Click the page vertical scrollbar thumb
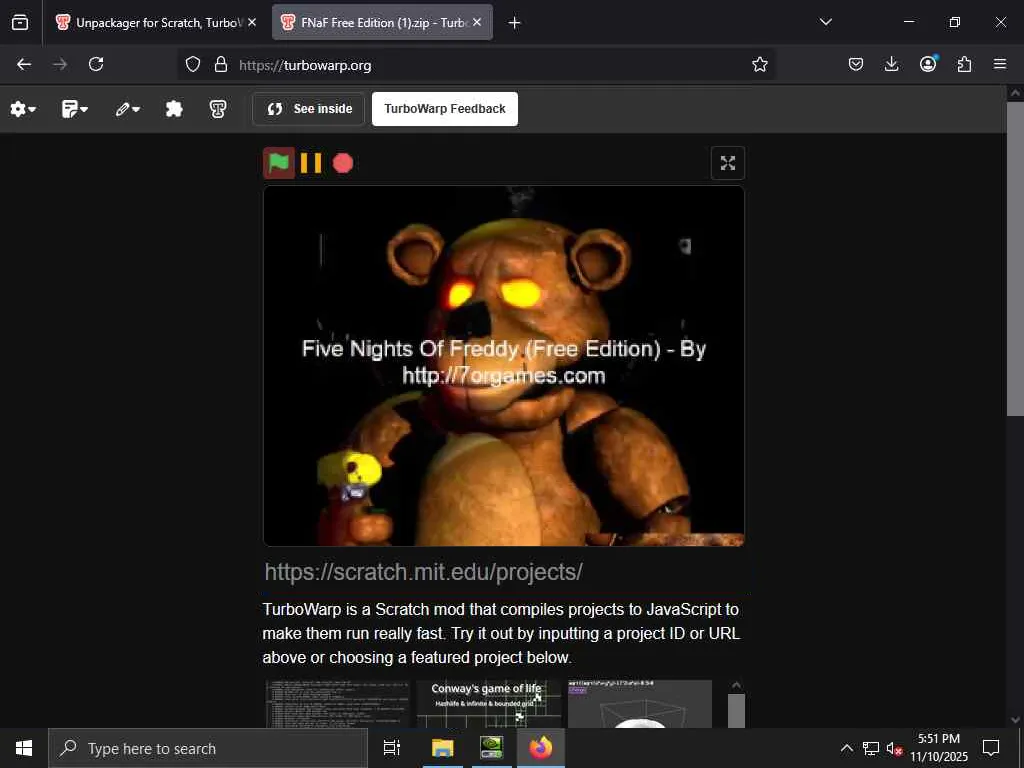Viewport: 1024px width, 768px height. 1014,259
